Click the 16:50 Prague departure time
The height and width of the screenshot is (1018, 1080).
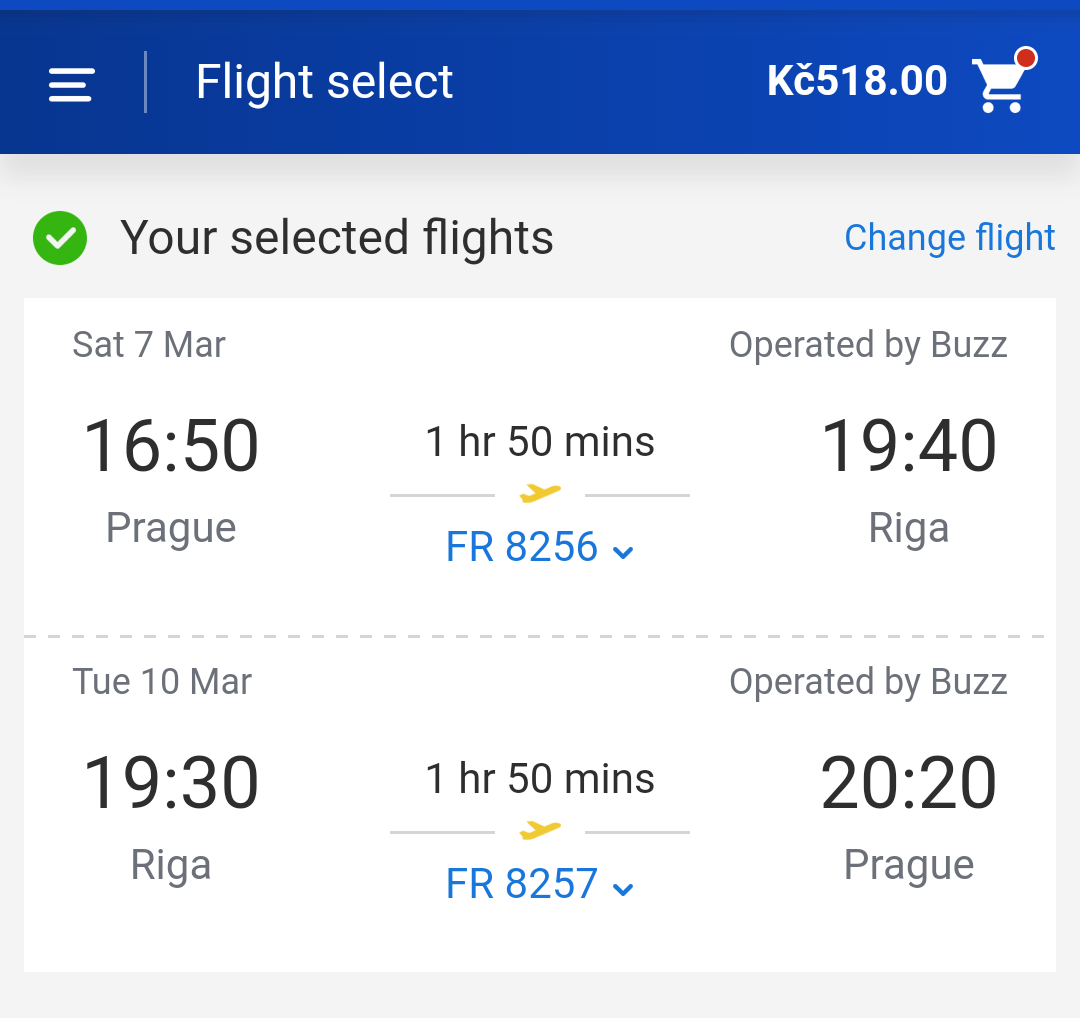click(x=171, y=446)
